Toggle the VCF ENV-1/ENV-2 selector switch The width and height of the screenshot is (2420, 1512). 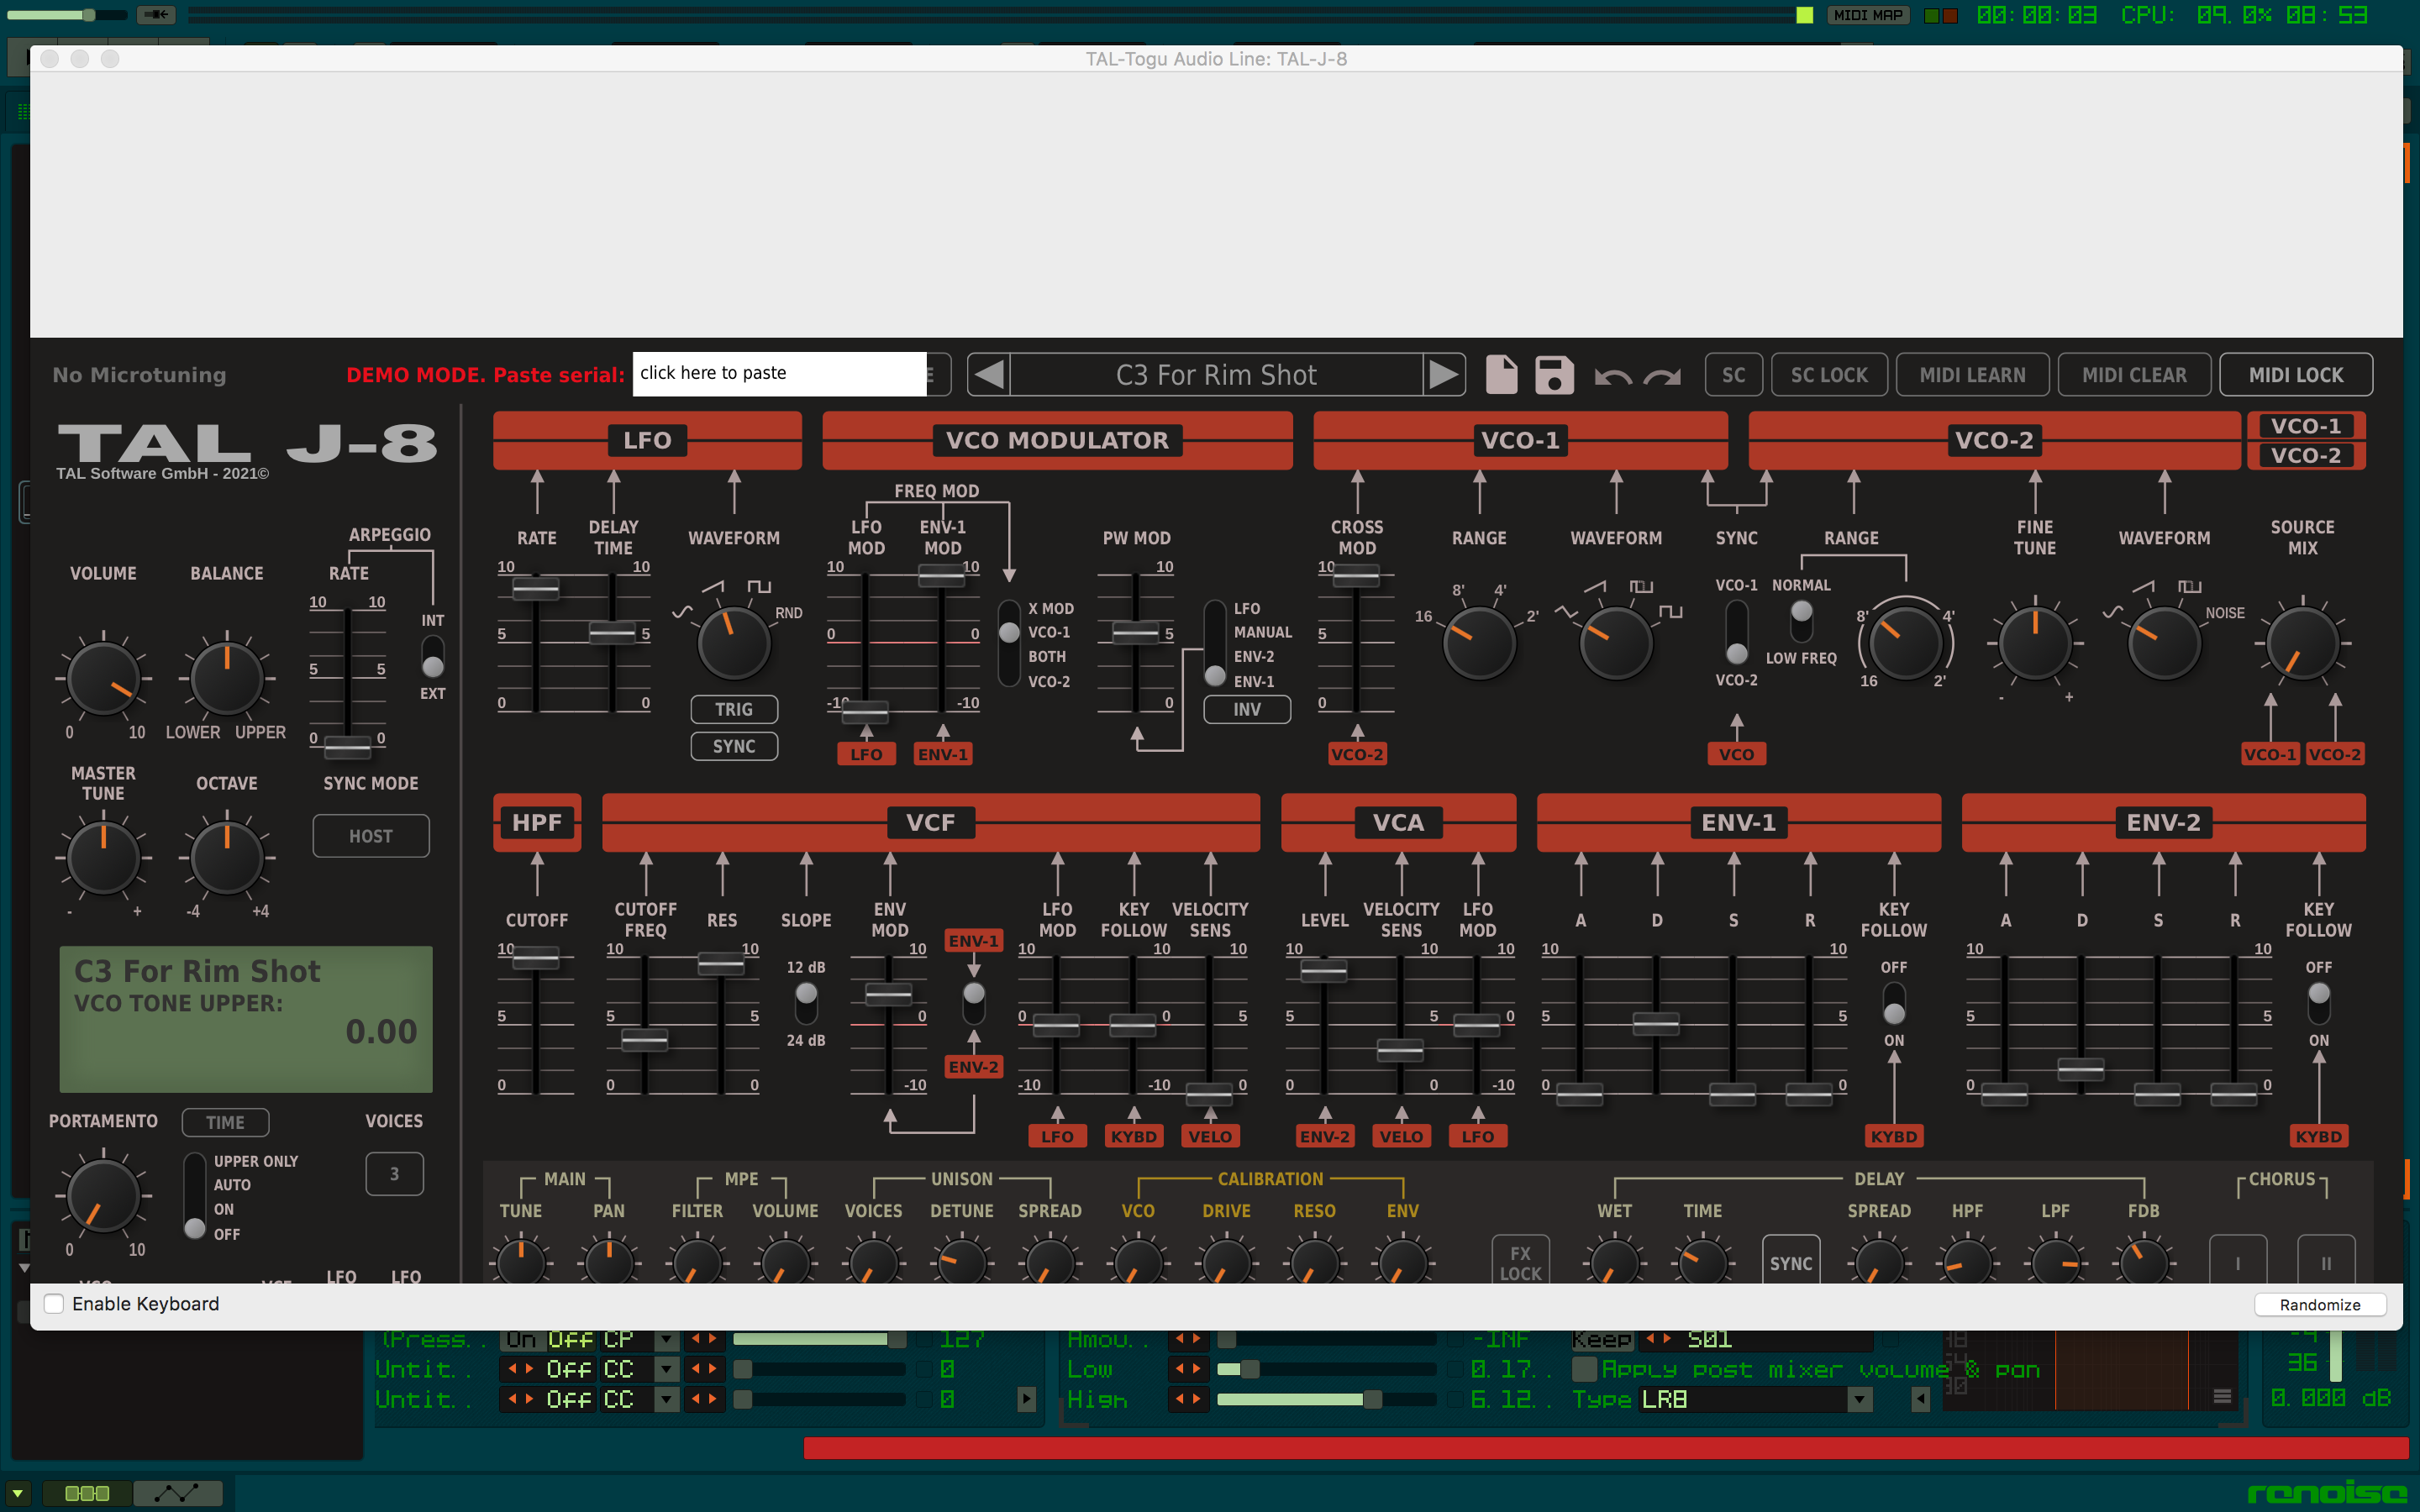[x=973, y=1003]
